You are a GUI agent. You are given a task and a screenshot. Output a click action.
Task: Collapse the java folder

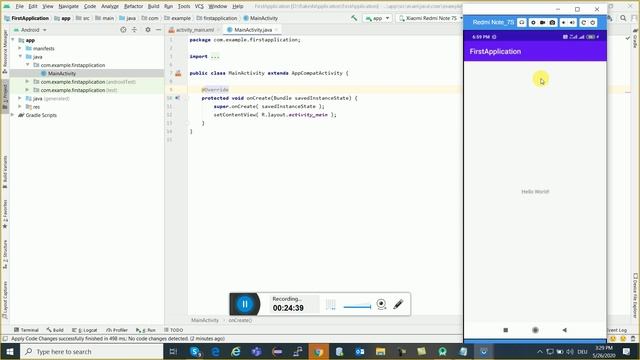[x=20, y=56]
